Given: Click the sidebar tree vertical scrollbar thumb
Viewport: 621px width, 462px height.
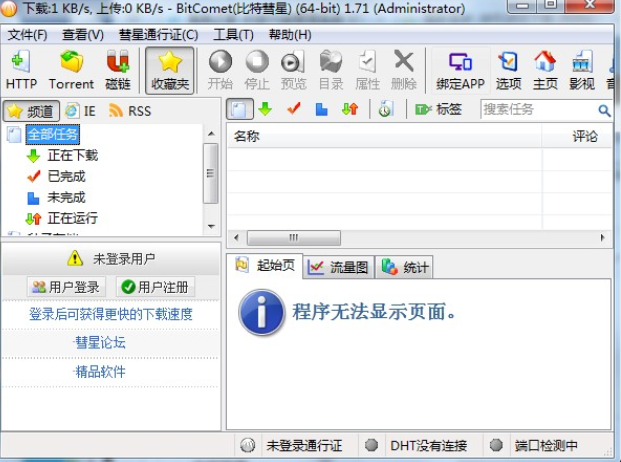Looking at the screenshot, I should point(211,173).
